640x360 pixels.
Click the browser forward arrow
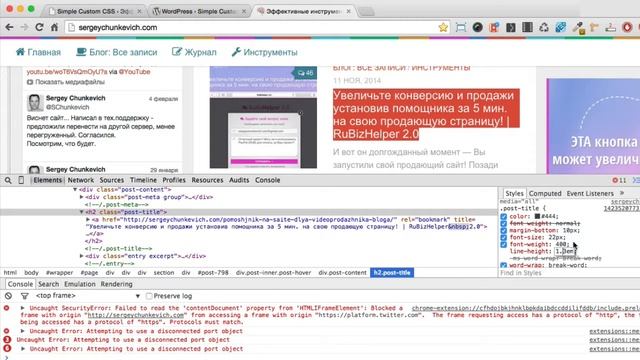[24, 27]
